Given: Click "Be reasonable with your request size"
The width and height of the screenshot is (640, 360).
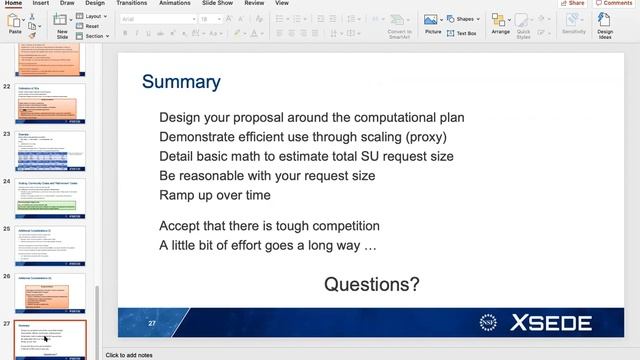Looking at the screenshot, I should point(267,176).
